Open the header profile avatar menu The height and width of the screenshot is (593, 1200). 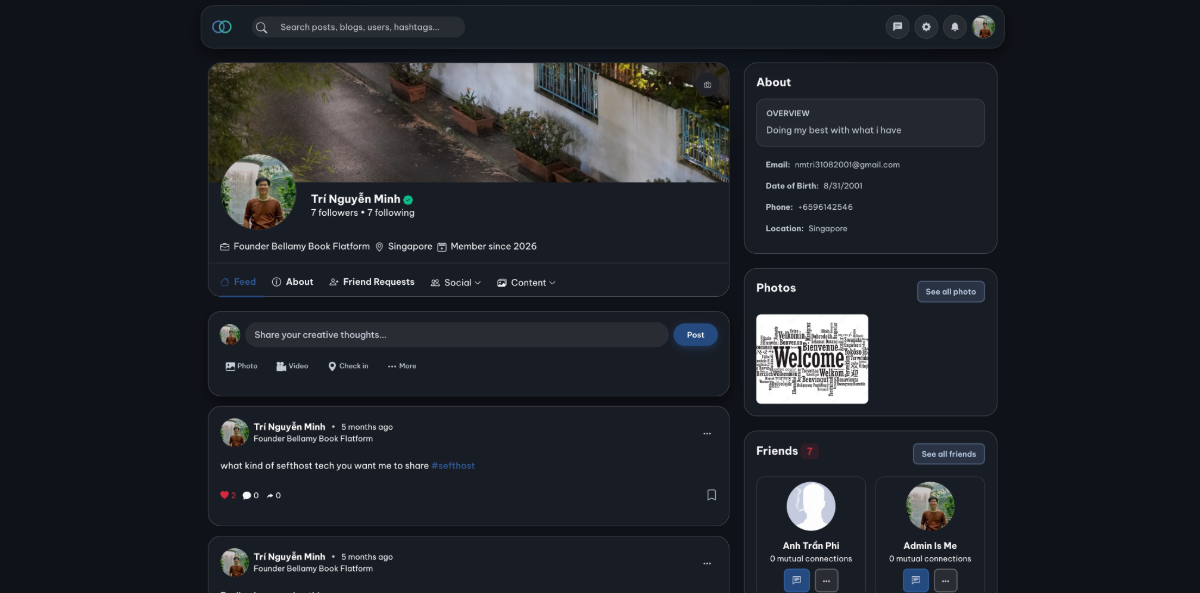pyautogui.click(x=984, y=27)
